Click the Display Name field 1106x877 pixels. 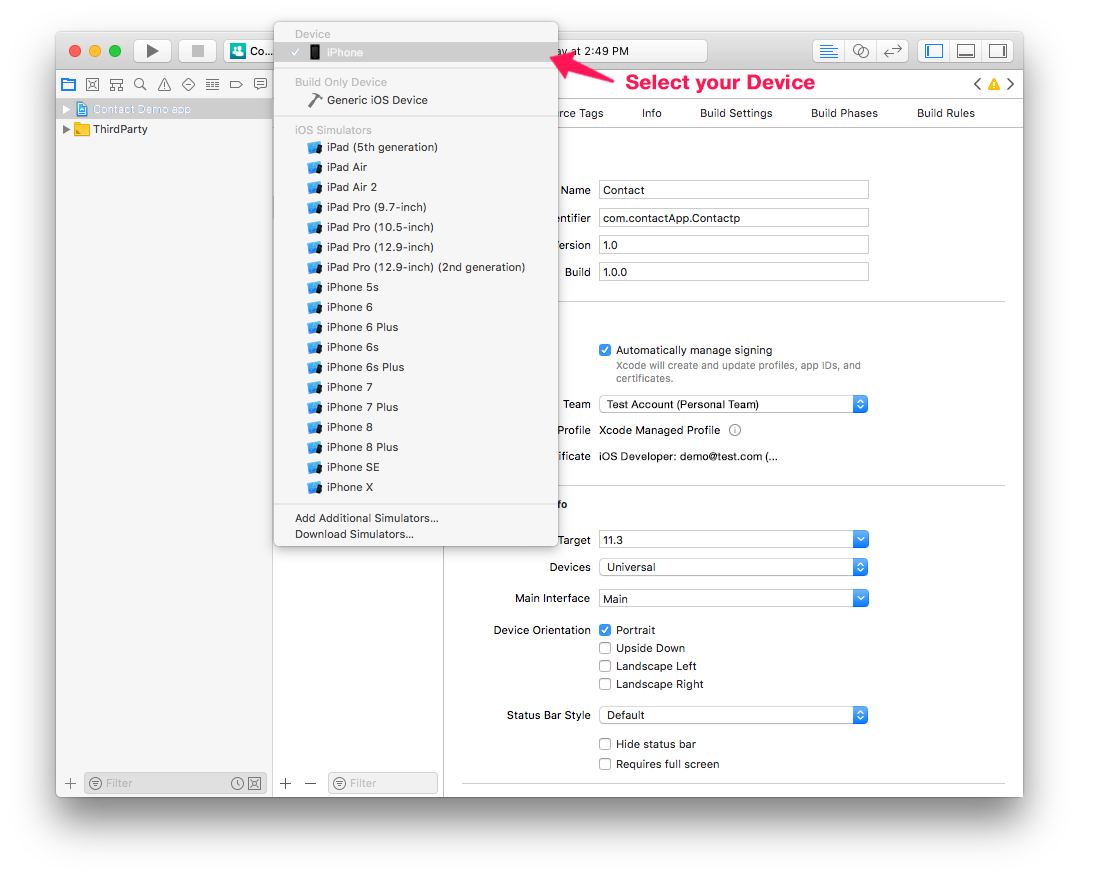tap(734, 190)
